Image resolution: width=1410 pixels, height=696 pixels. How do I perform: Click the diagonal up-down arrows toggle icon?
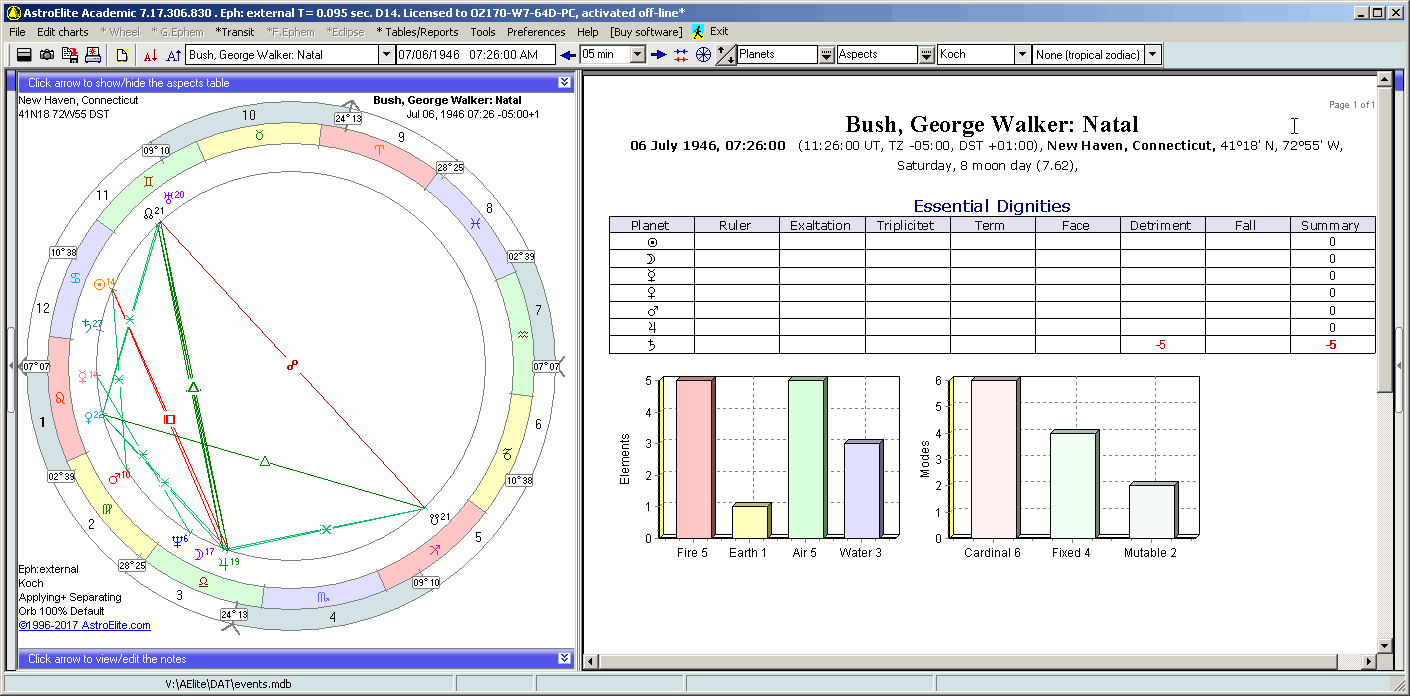click(727, 54)
